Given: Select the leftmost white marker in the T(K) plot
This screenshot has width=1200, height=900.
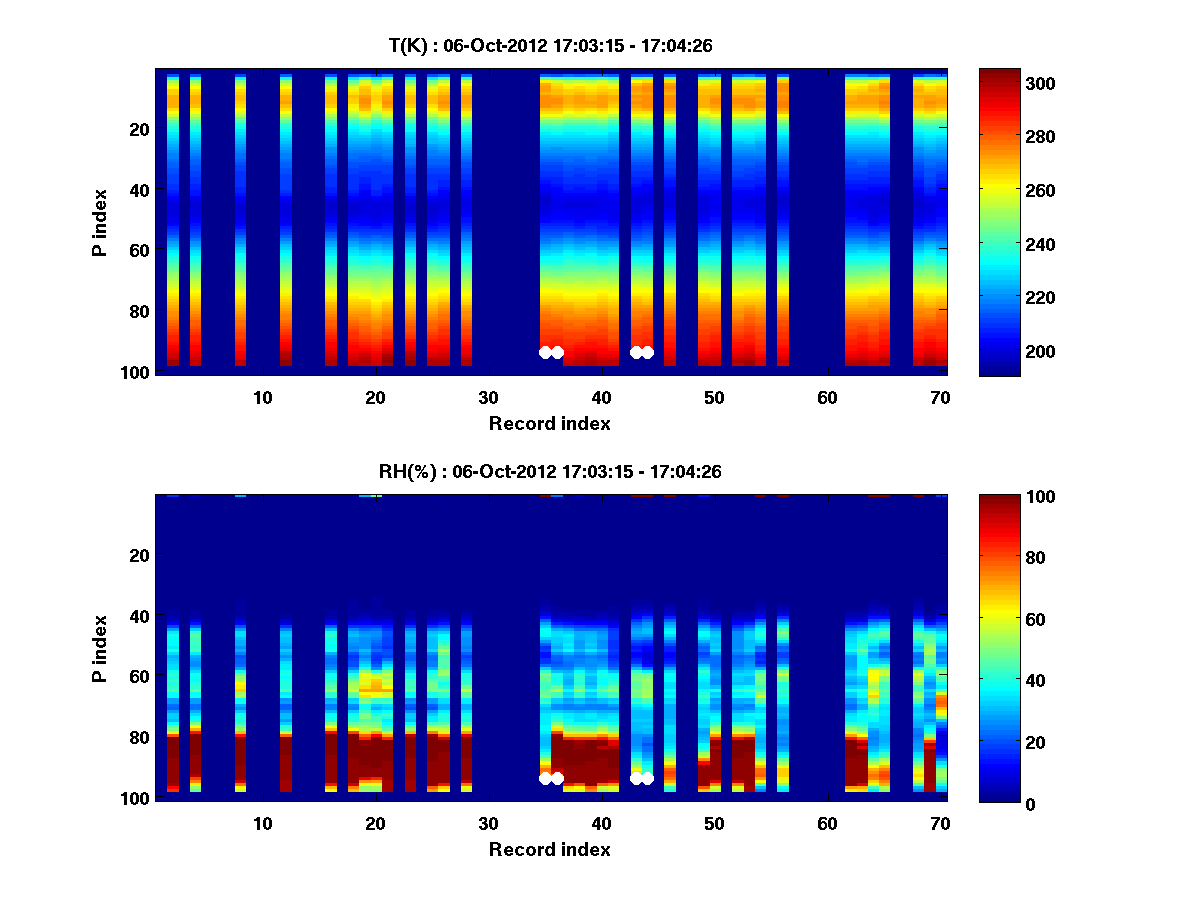Looking at the screenshot, I should point(545,352).
